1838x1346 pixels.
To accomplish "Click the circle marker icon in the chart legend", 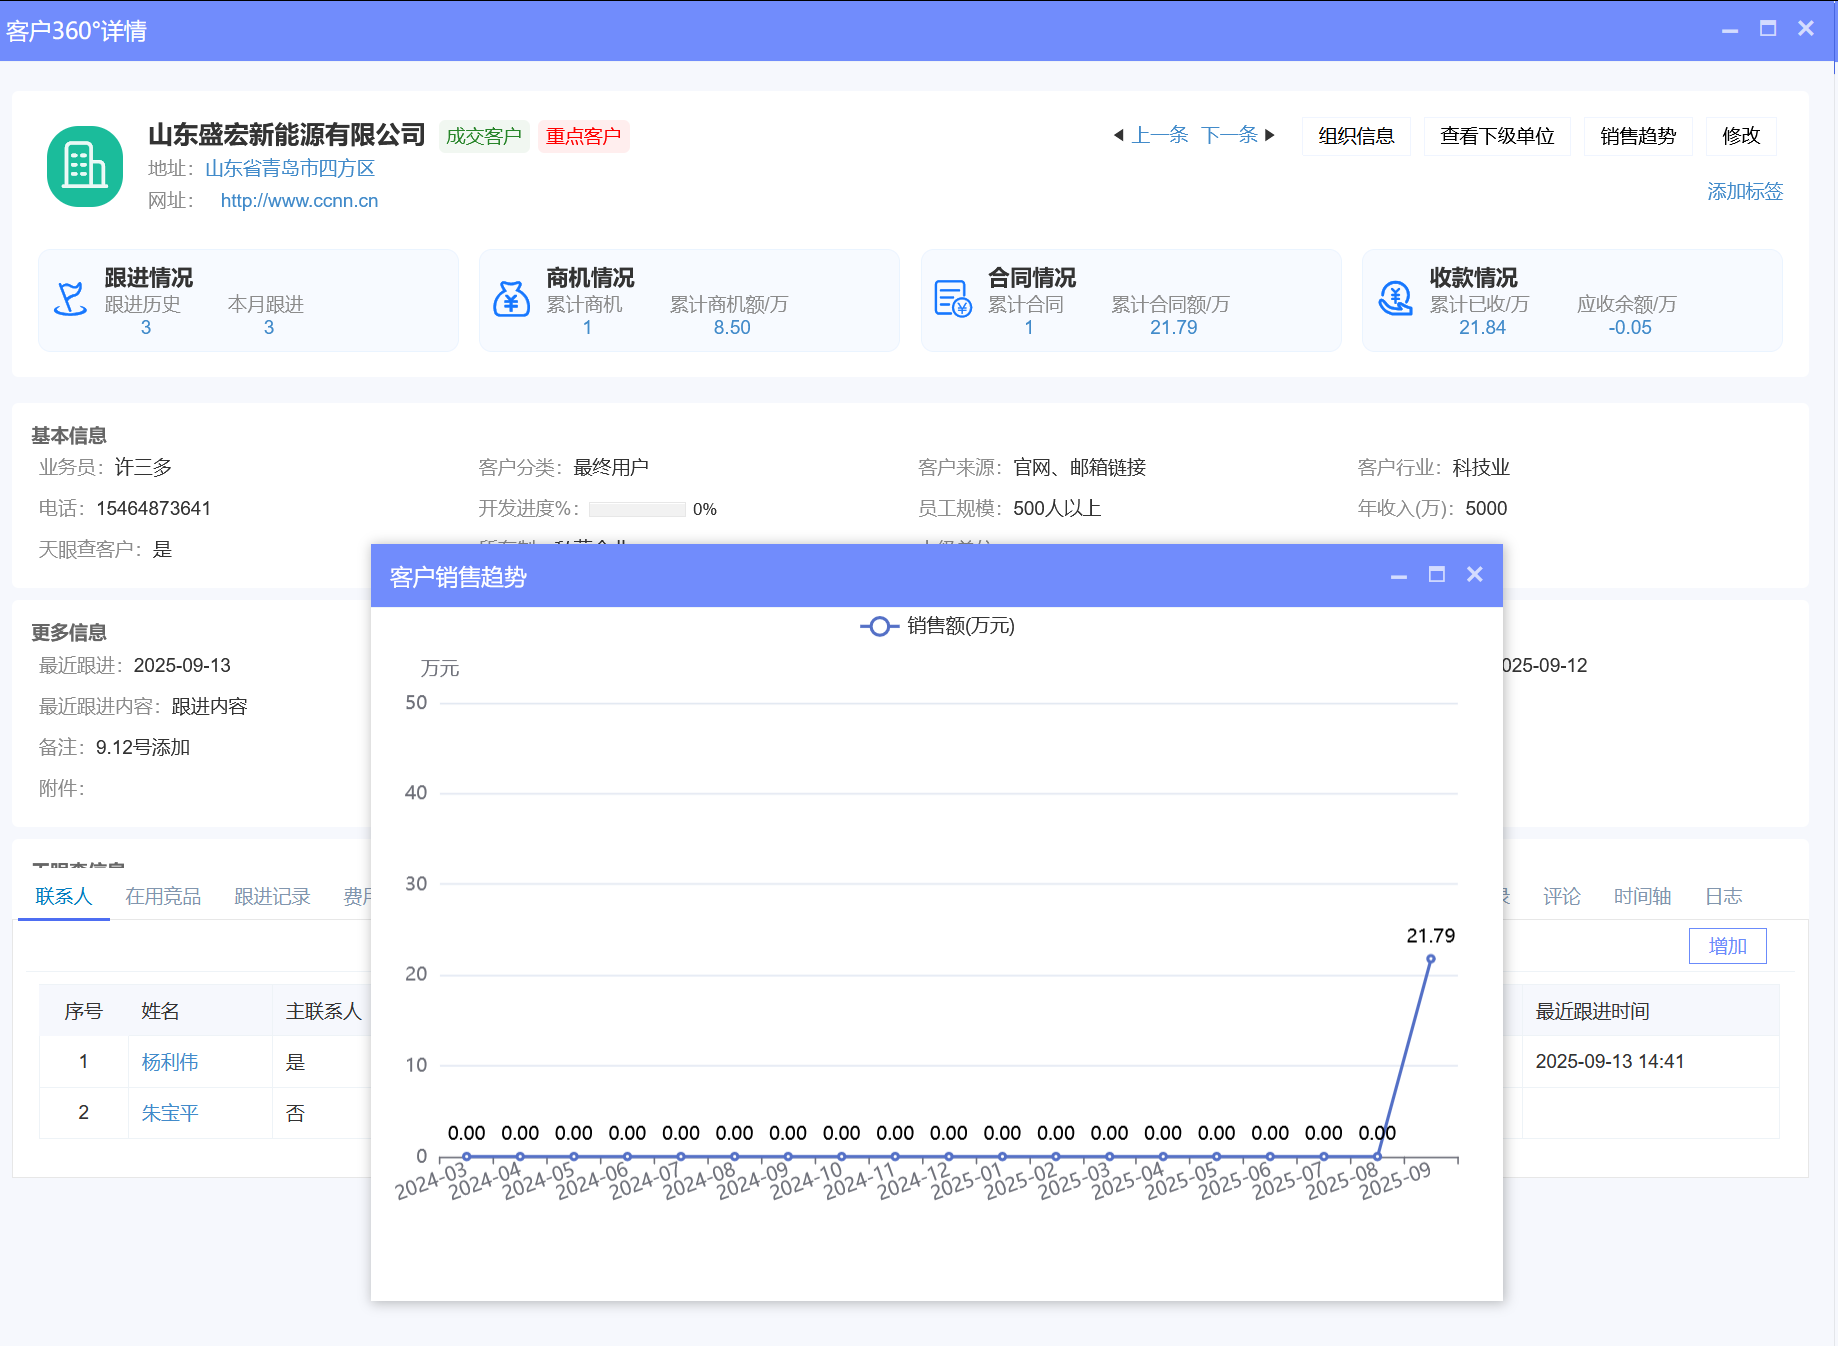I will (x=879, y=626).
